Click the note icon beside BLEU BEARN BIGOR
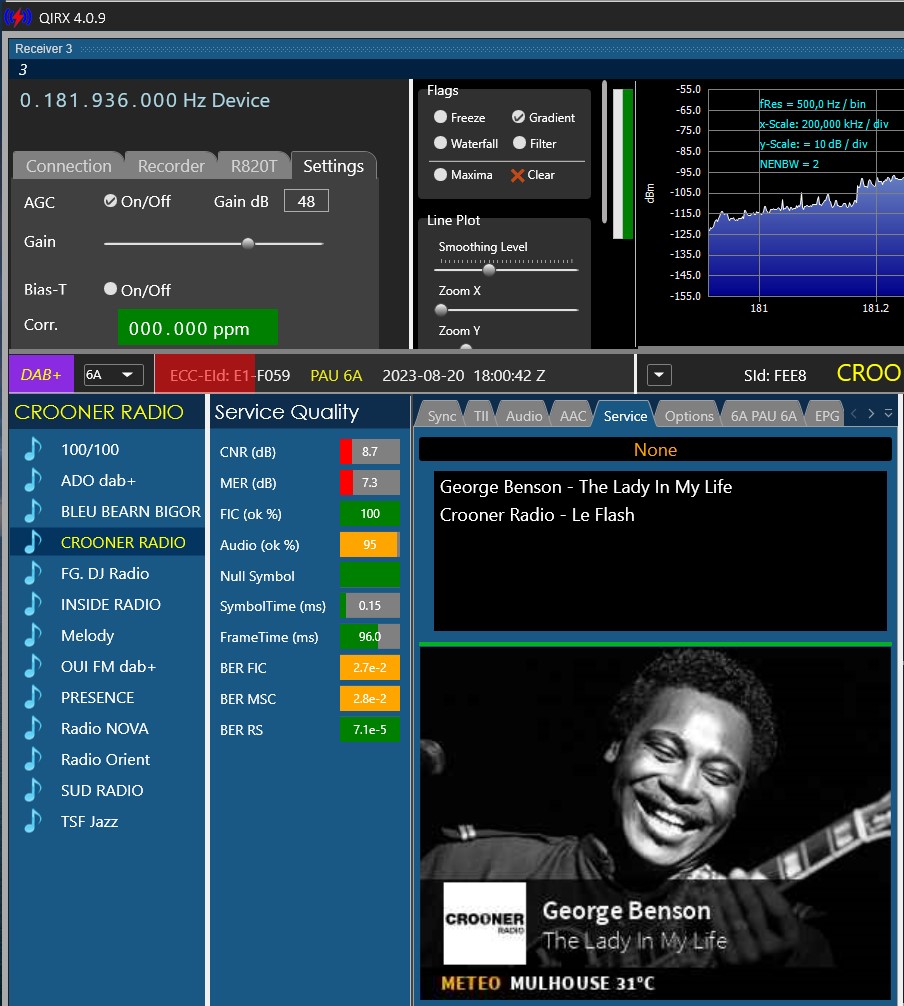The image size is (904, 1006). 33,511
